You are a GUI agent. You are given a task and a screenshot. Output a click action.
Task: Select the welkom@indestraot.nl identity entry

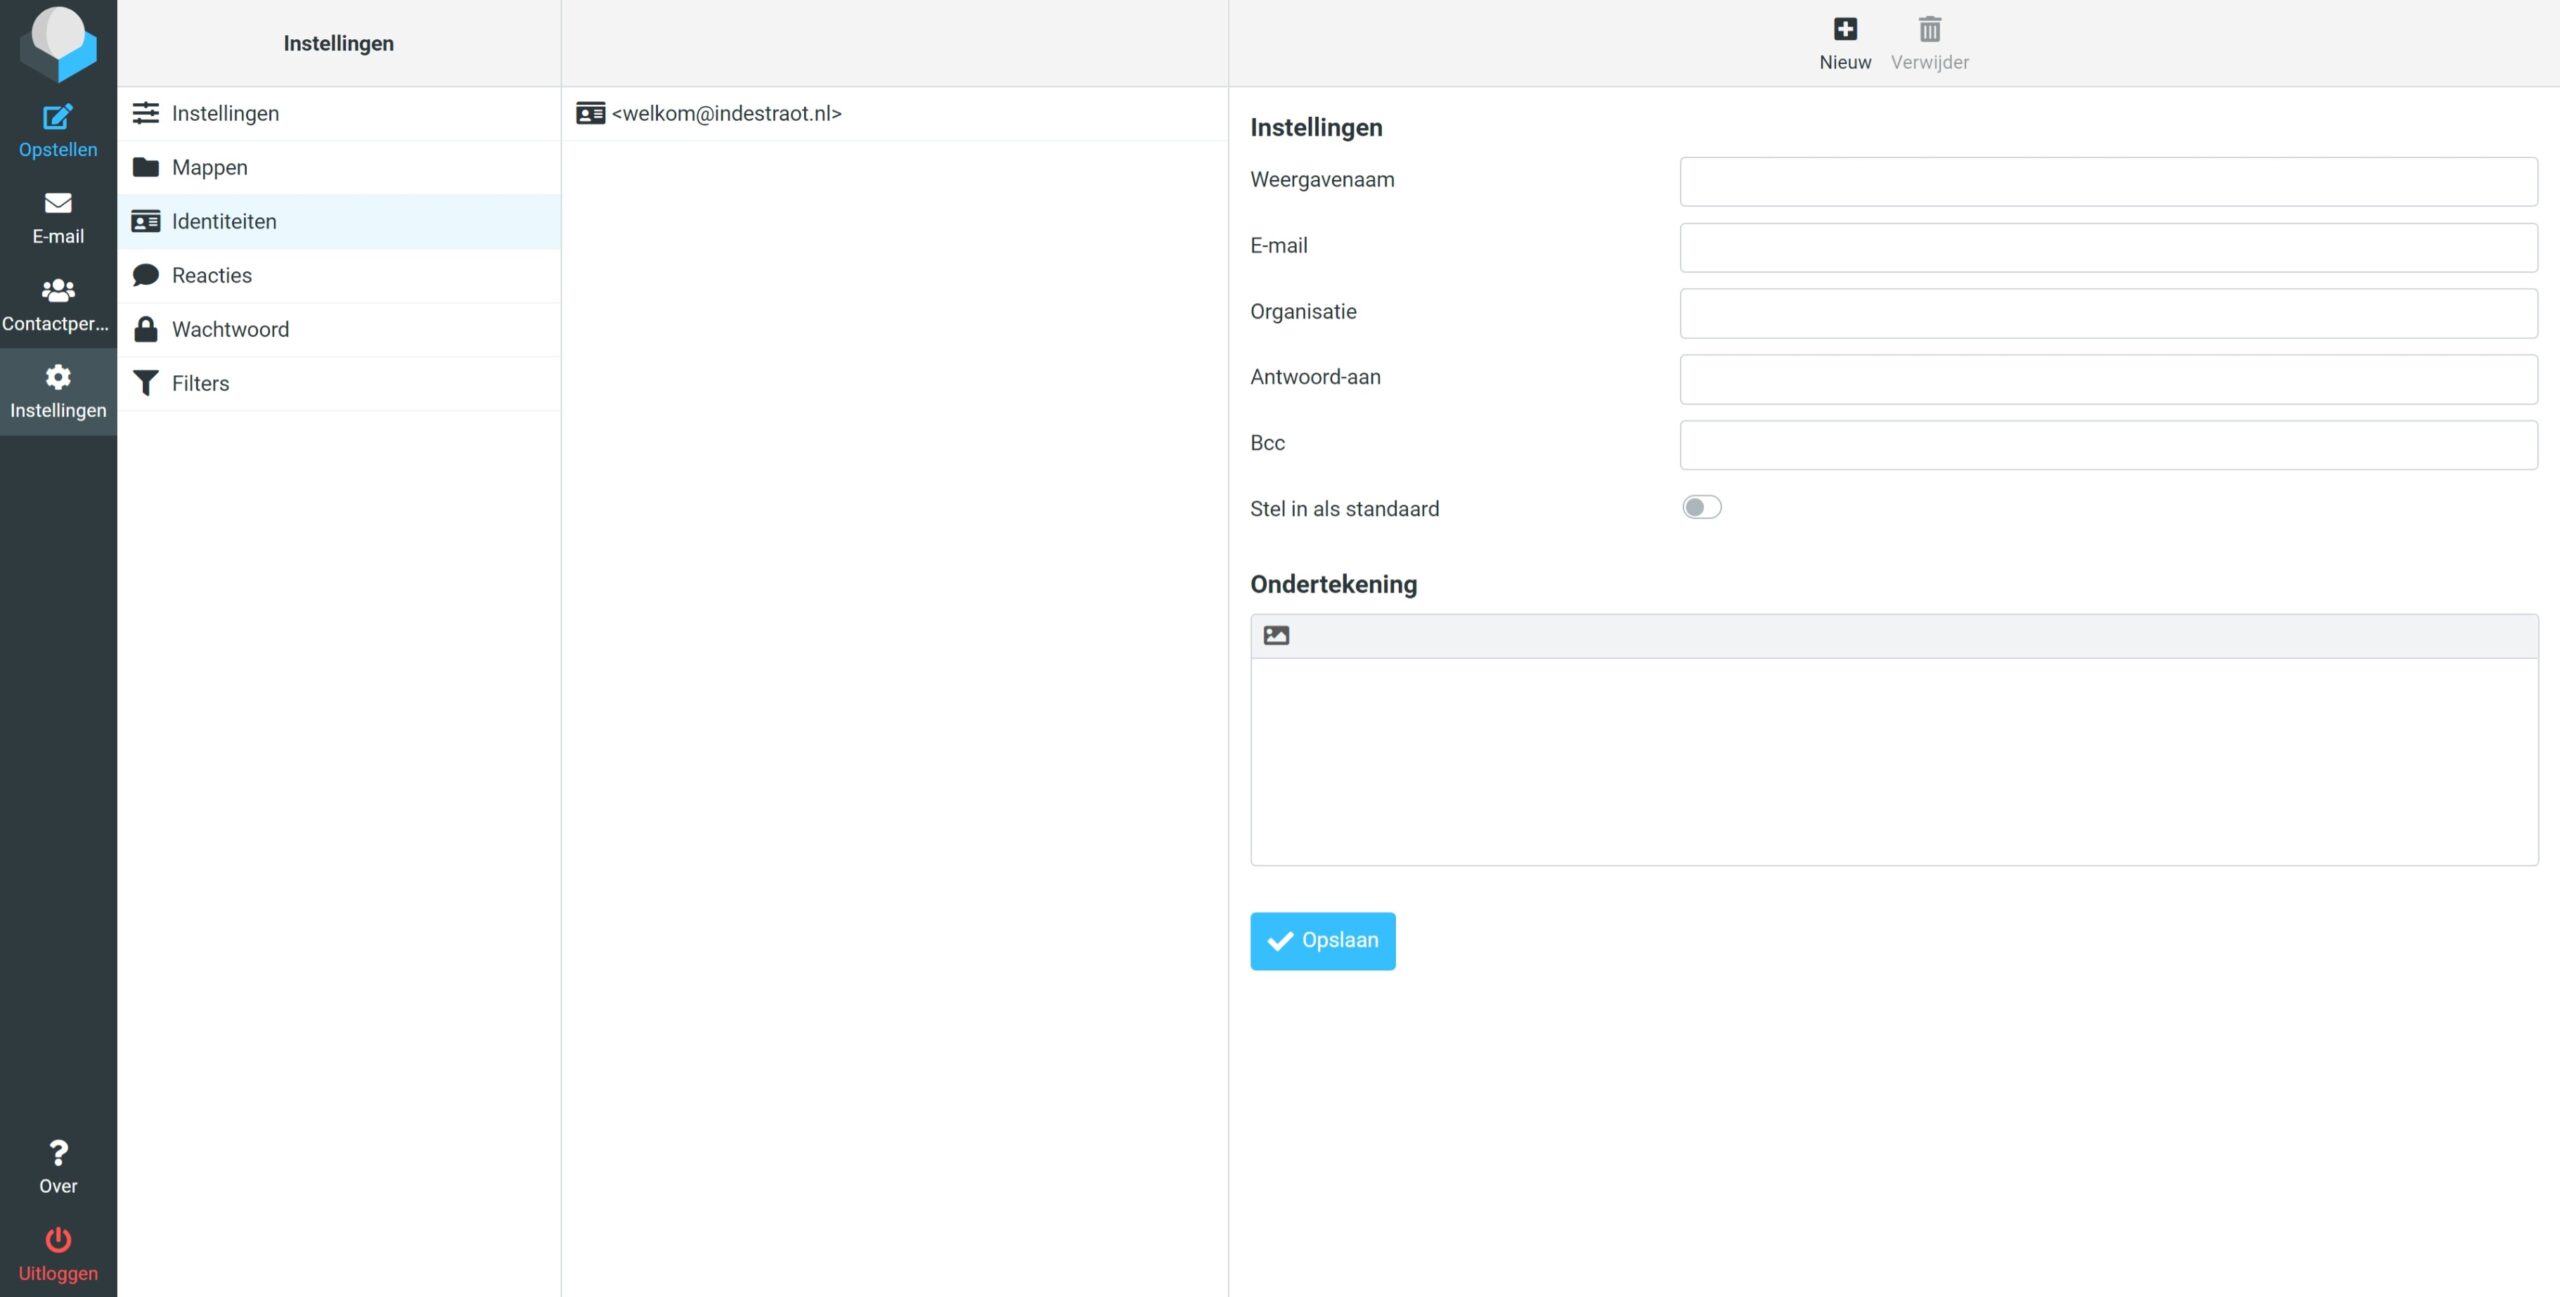(x=726, y=113)
